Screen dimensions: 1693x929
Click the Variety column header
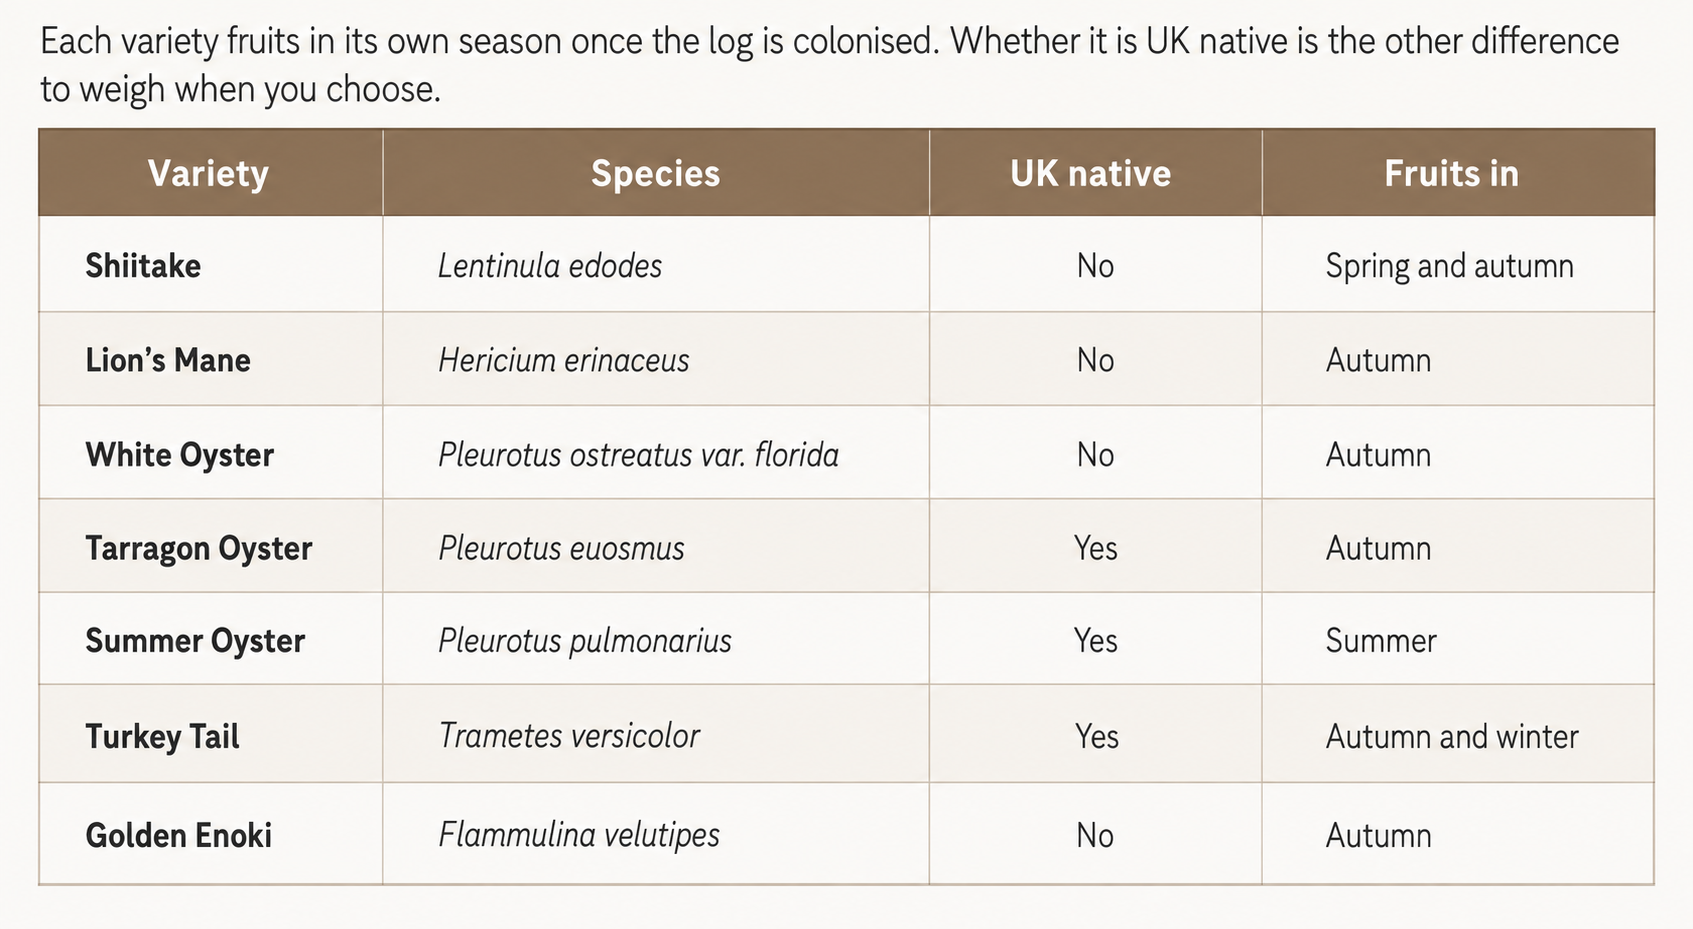pos(208,173)
